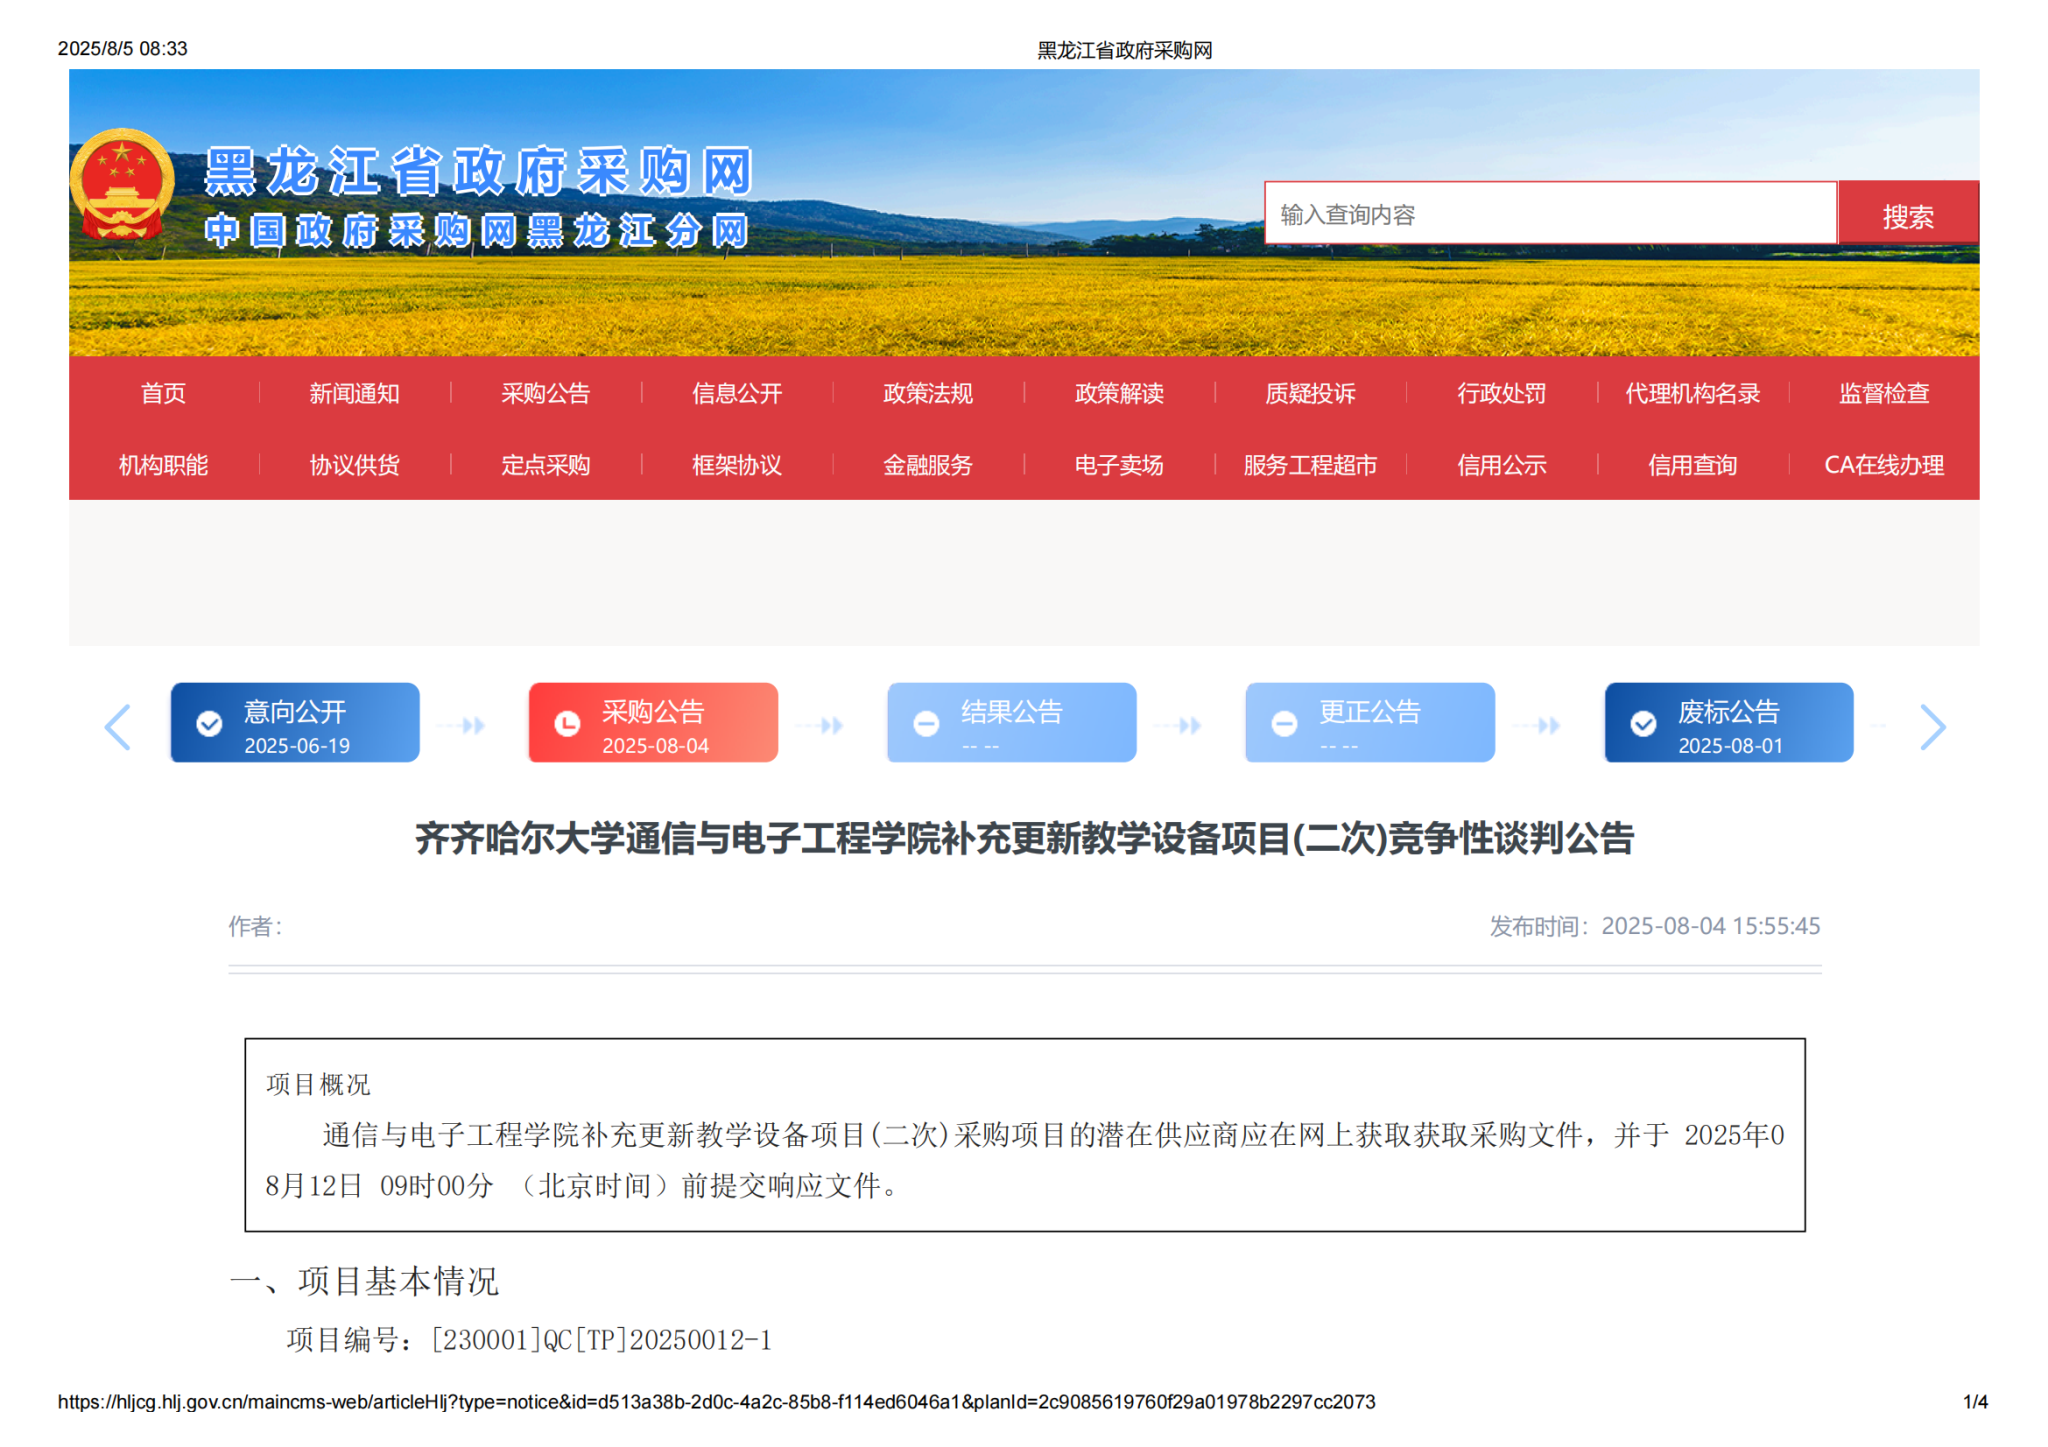
Task: Select 质疑投诉 in the navigation bar
Action: click(x=1310, y=394)
